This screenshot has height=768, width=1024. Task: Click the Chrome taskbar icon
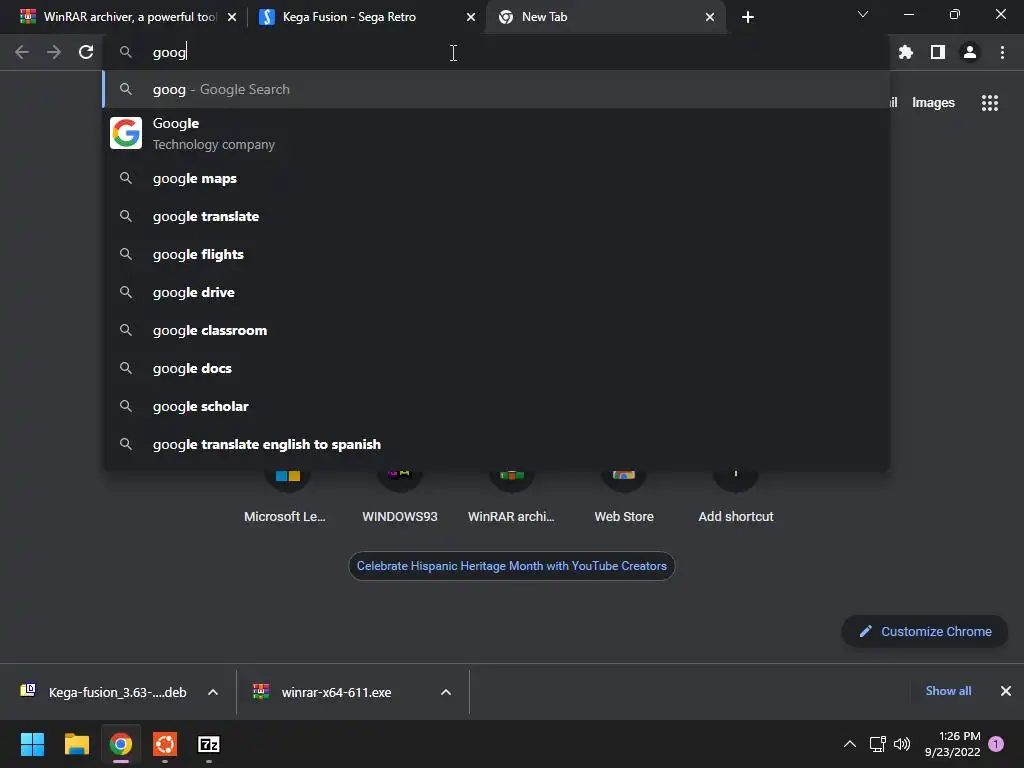(121, 744)
